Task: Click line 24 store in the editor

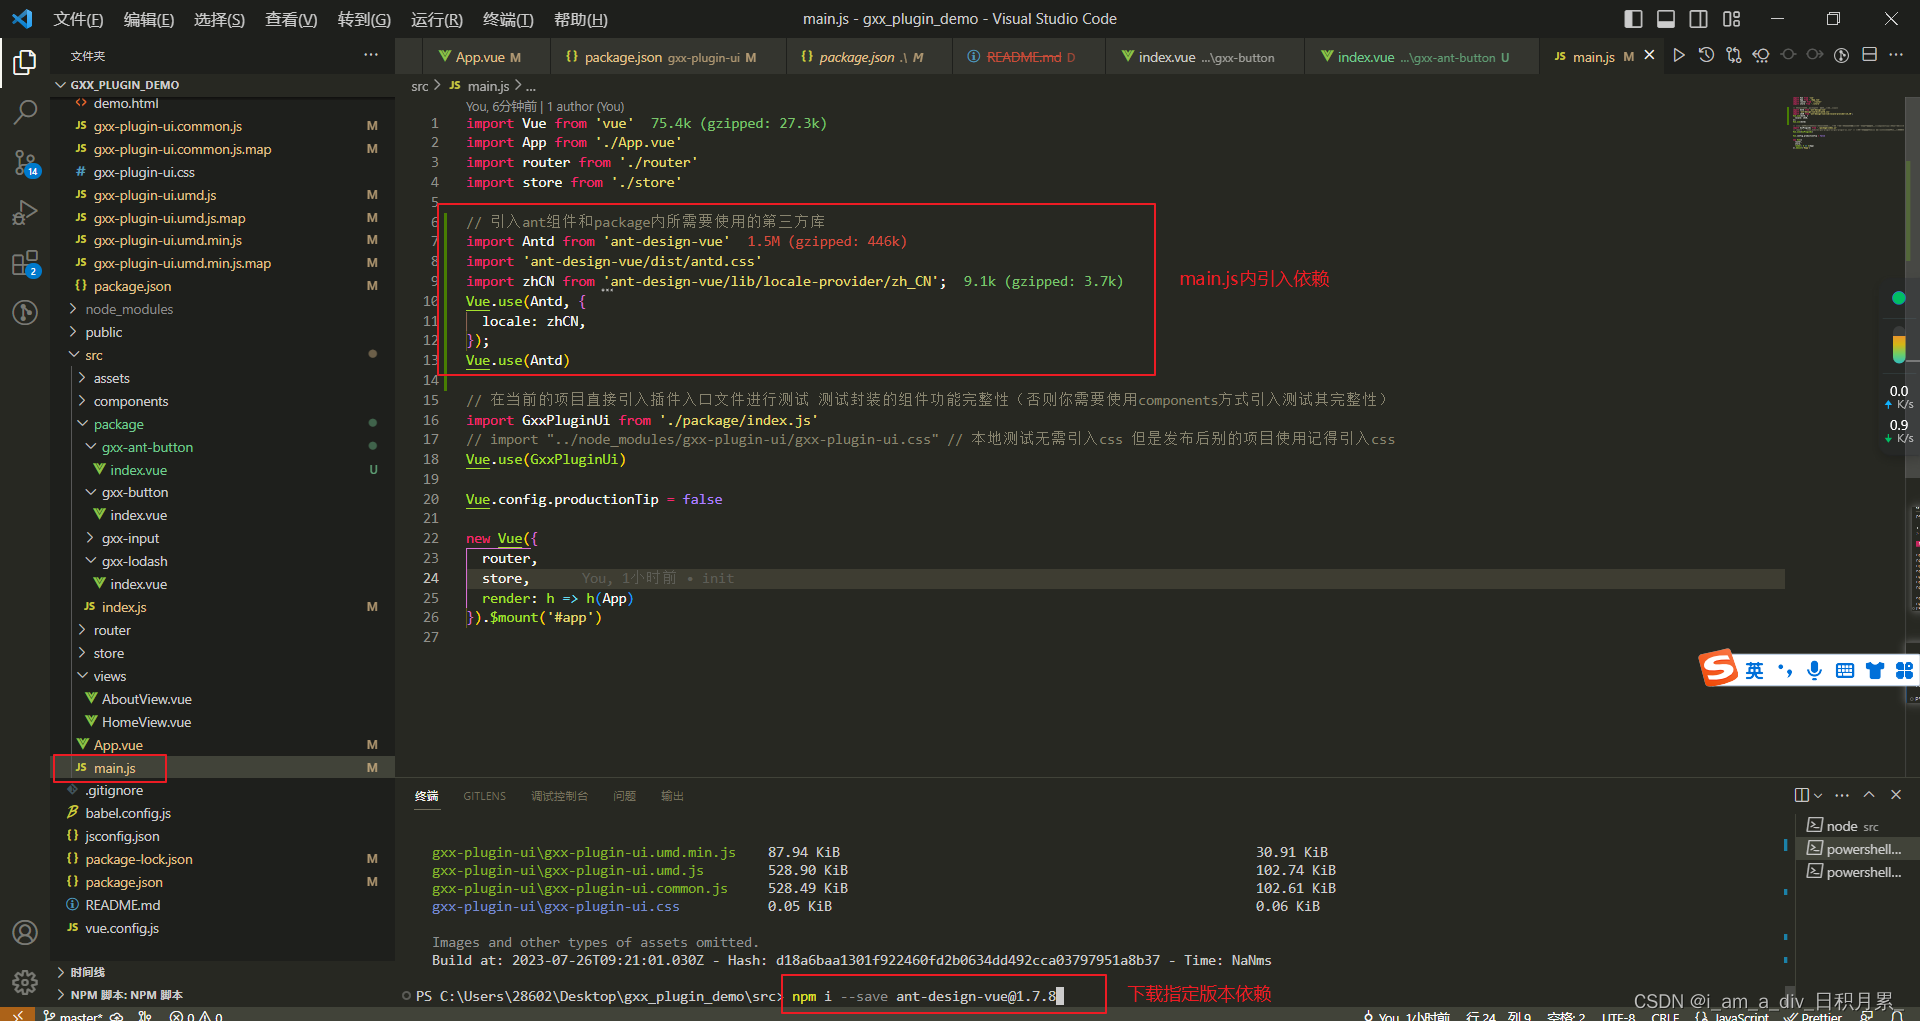Action: [504, 578]
